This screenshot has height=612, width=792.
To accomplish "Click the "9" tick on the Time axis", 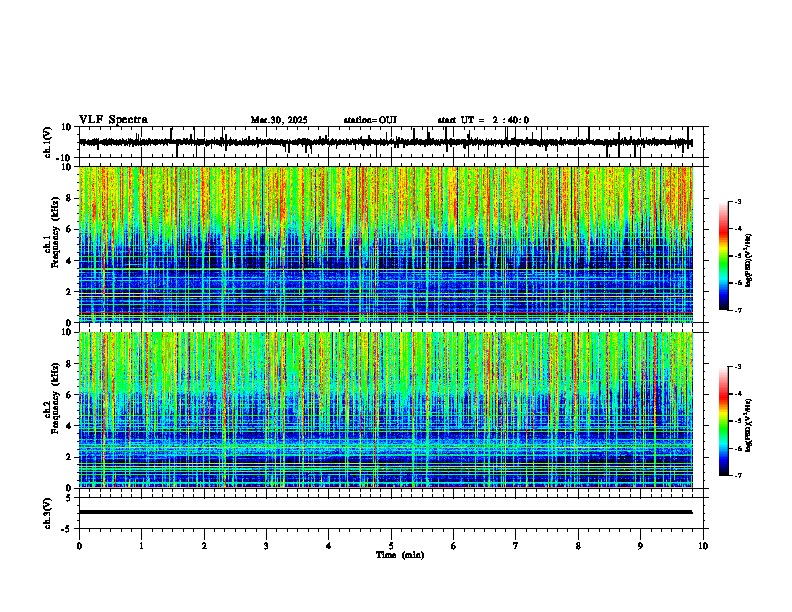I will pos(640,546).
